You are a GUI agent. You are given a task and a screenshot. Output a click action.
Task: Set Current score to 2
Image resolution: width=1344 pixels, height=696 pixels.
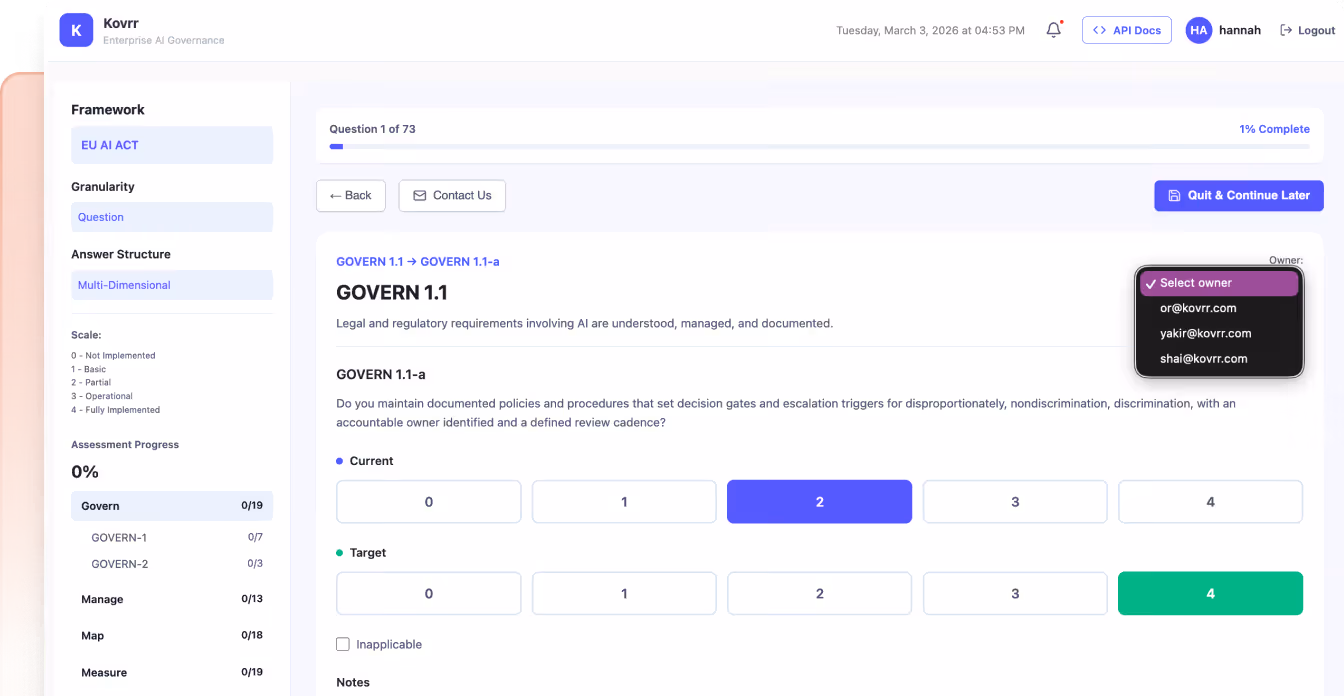pyautogui.click(x=819, y=502)
